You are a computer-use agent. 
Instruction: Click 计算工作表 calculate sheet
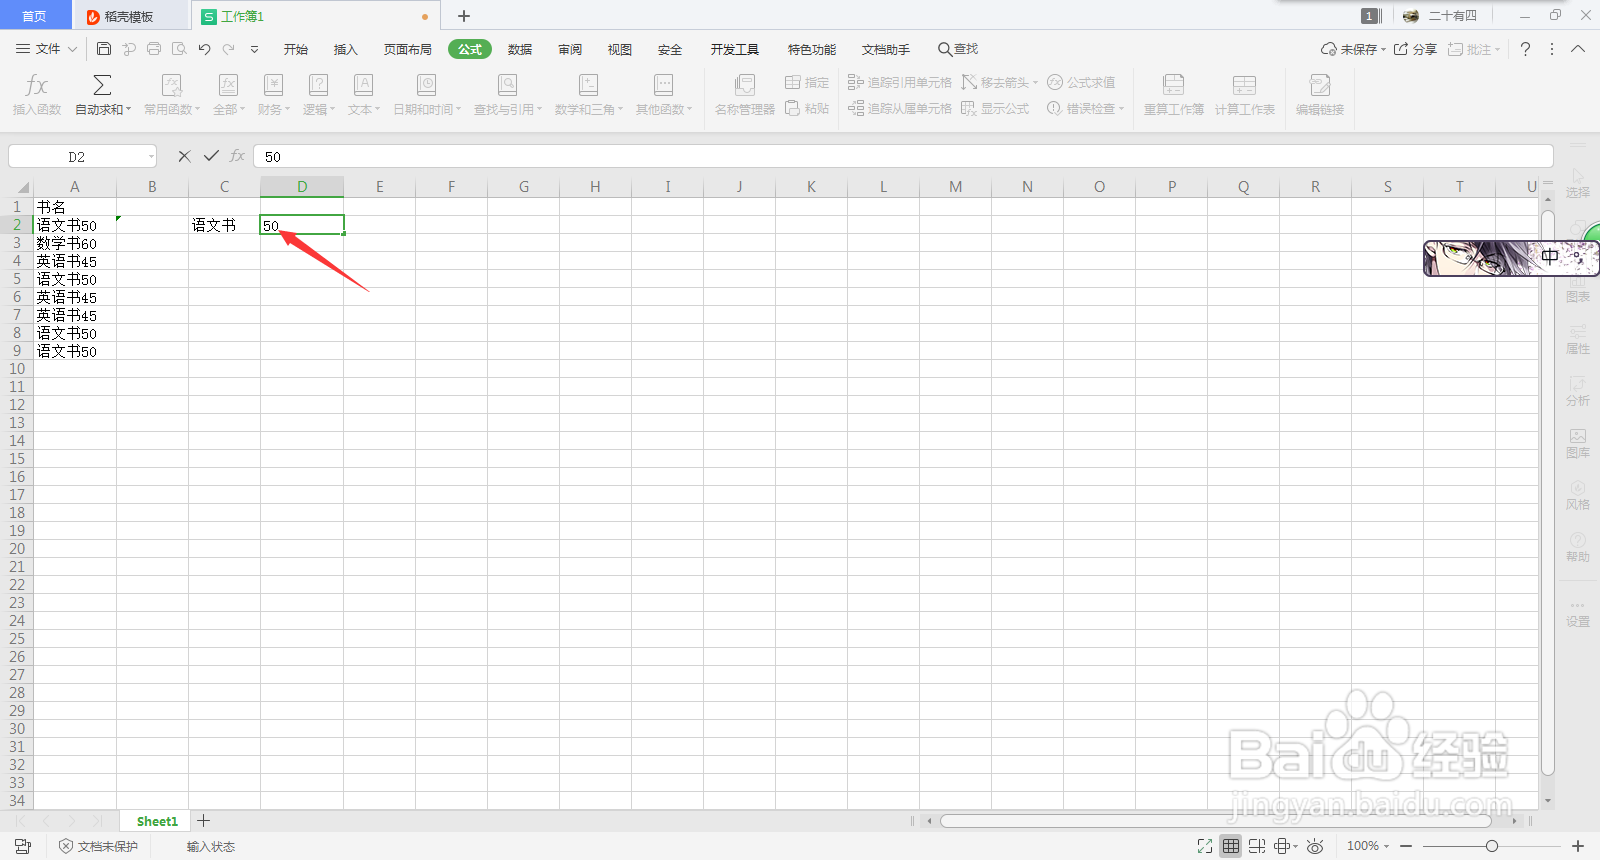coord(1245,96)
